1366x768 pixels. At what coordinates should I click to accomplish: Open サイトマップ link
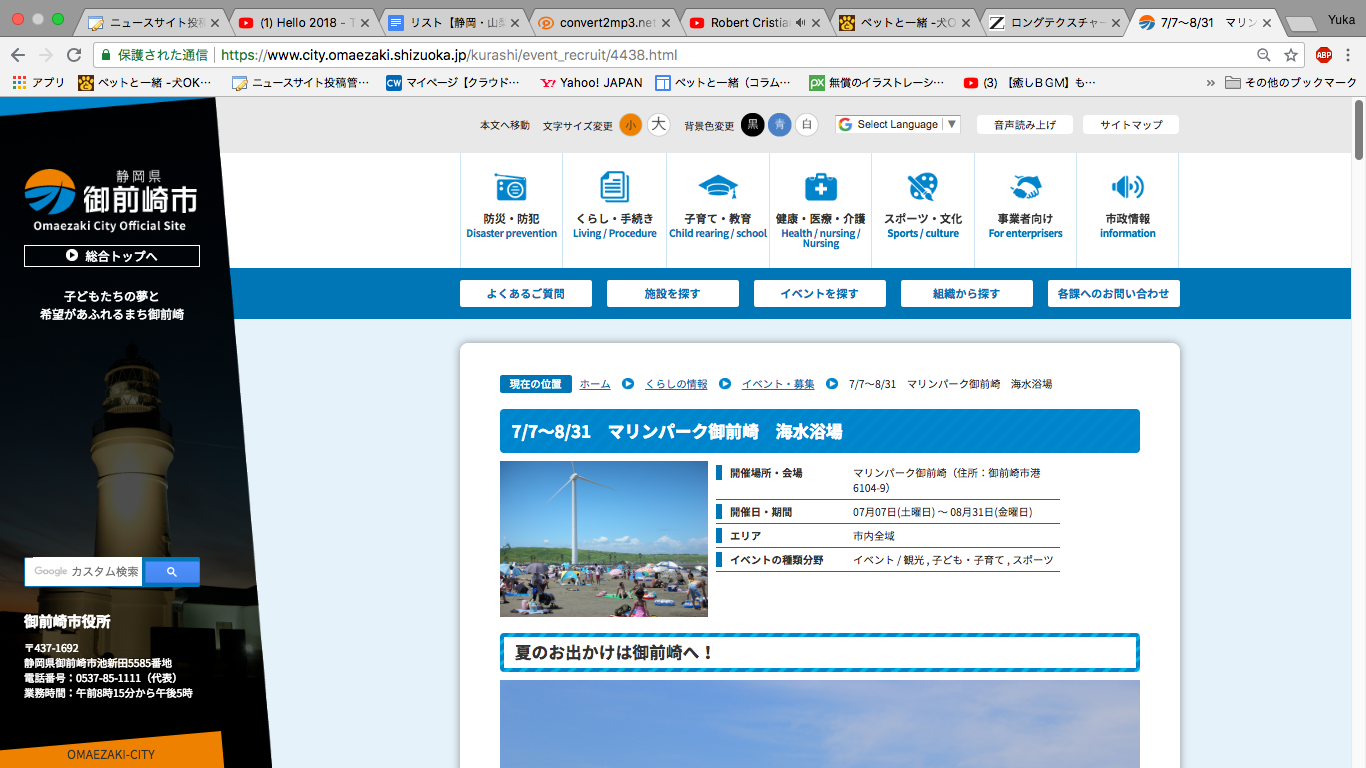1131,125
